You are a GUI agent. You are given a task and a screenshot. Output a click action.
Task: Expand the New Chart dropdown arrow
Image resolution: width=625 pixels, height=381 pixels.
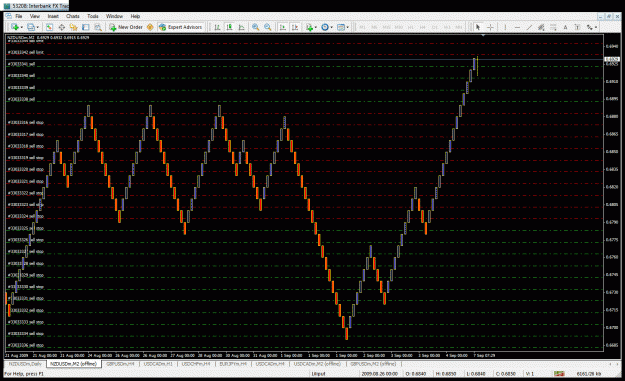[22, 27]
